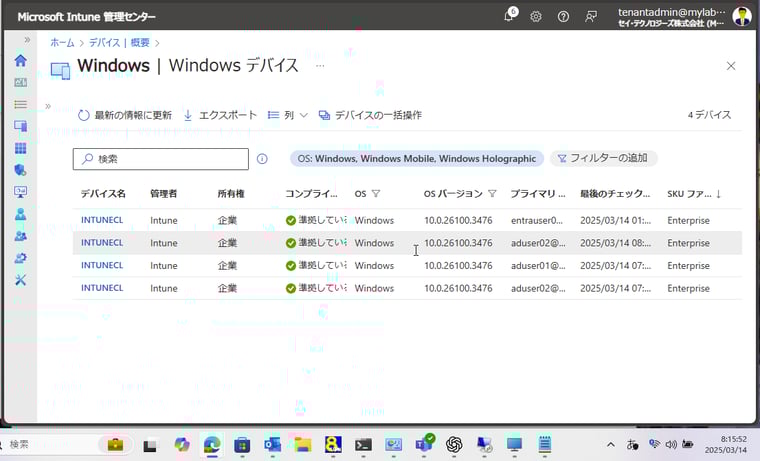The width and height of the screenshot is (760, 461).
Task: Click aduser01@... primary user cell
Action: click(x=538, y=266)
